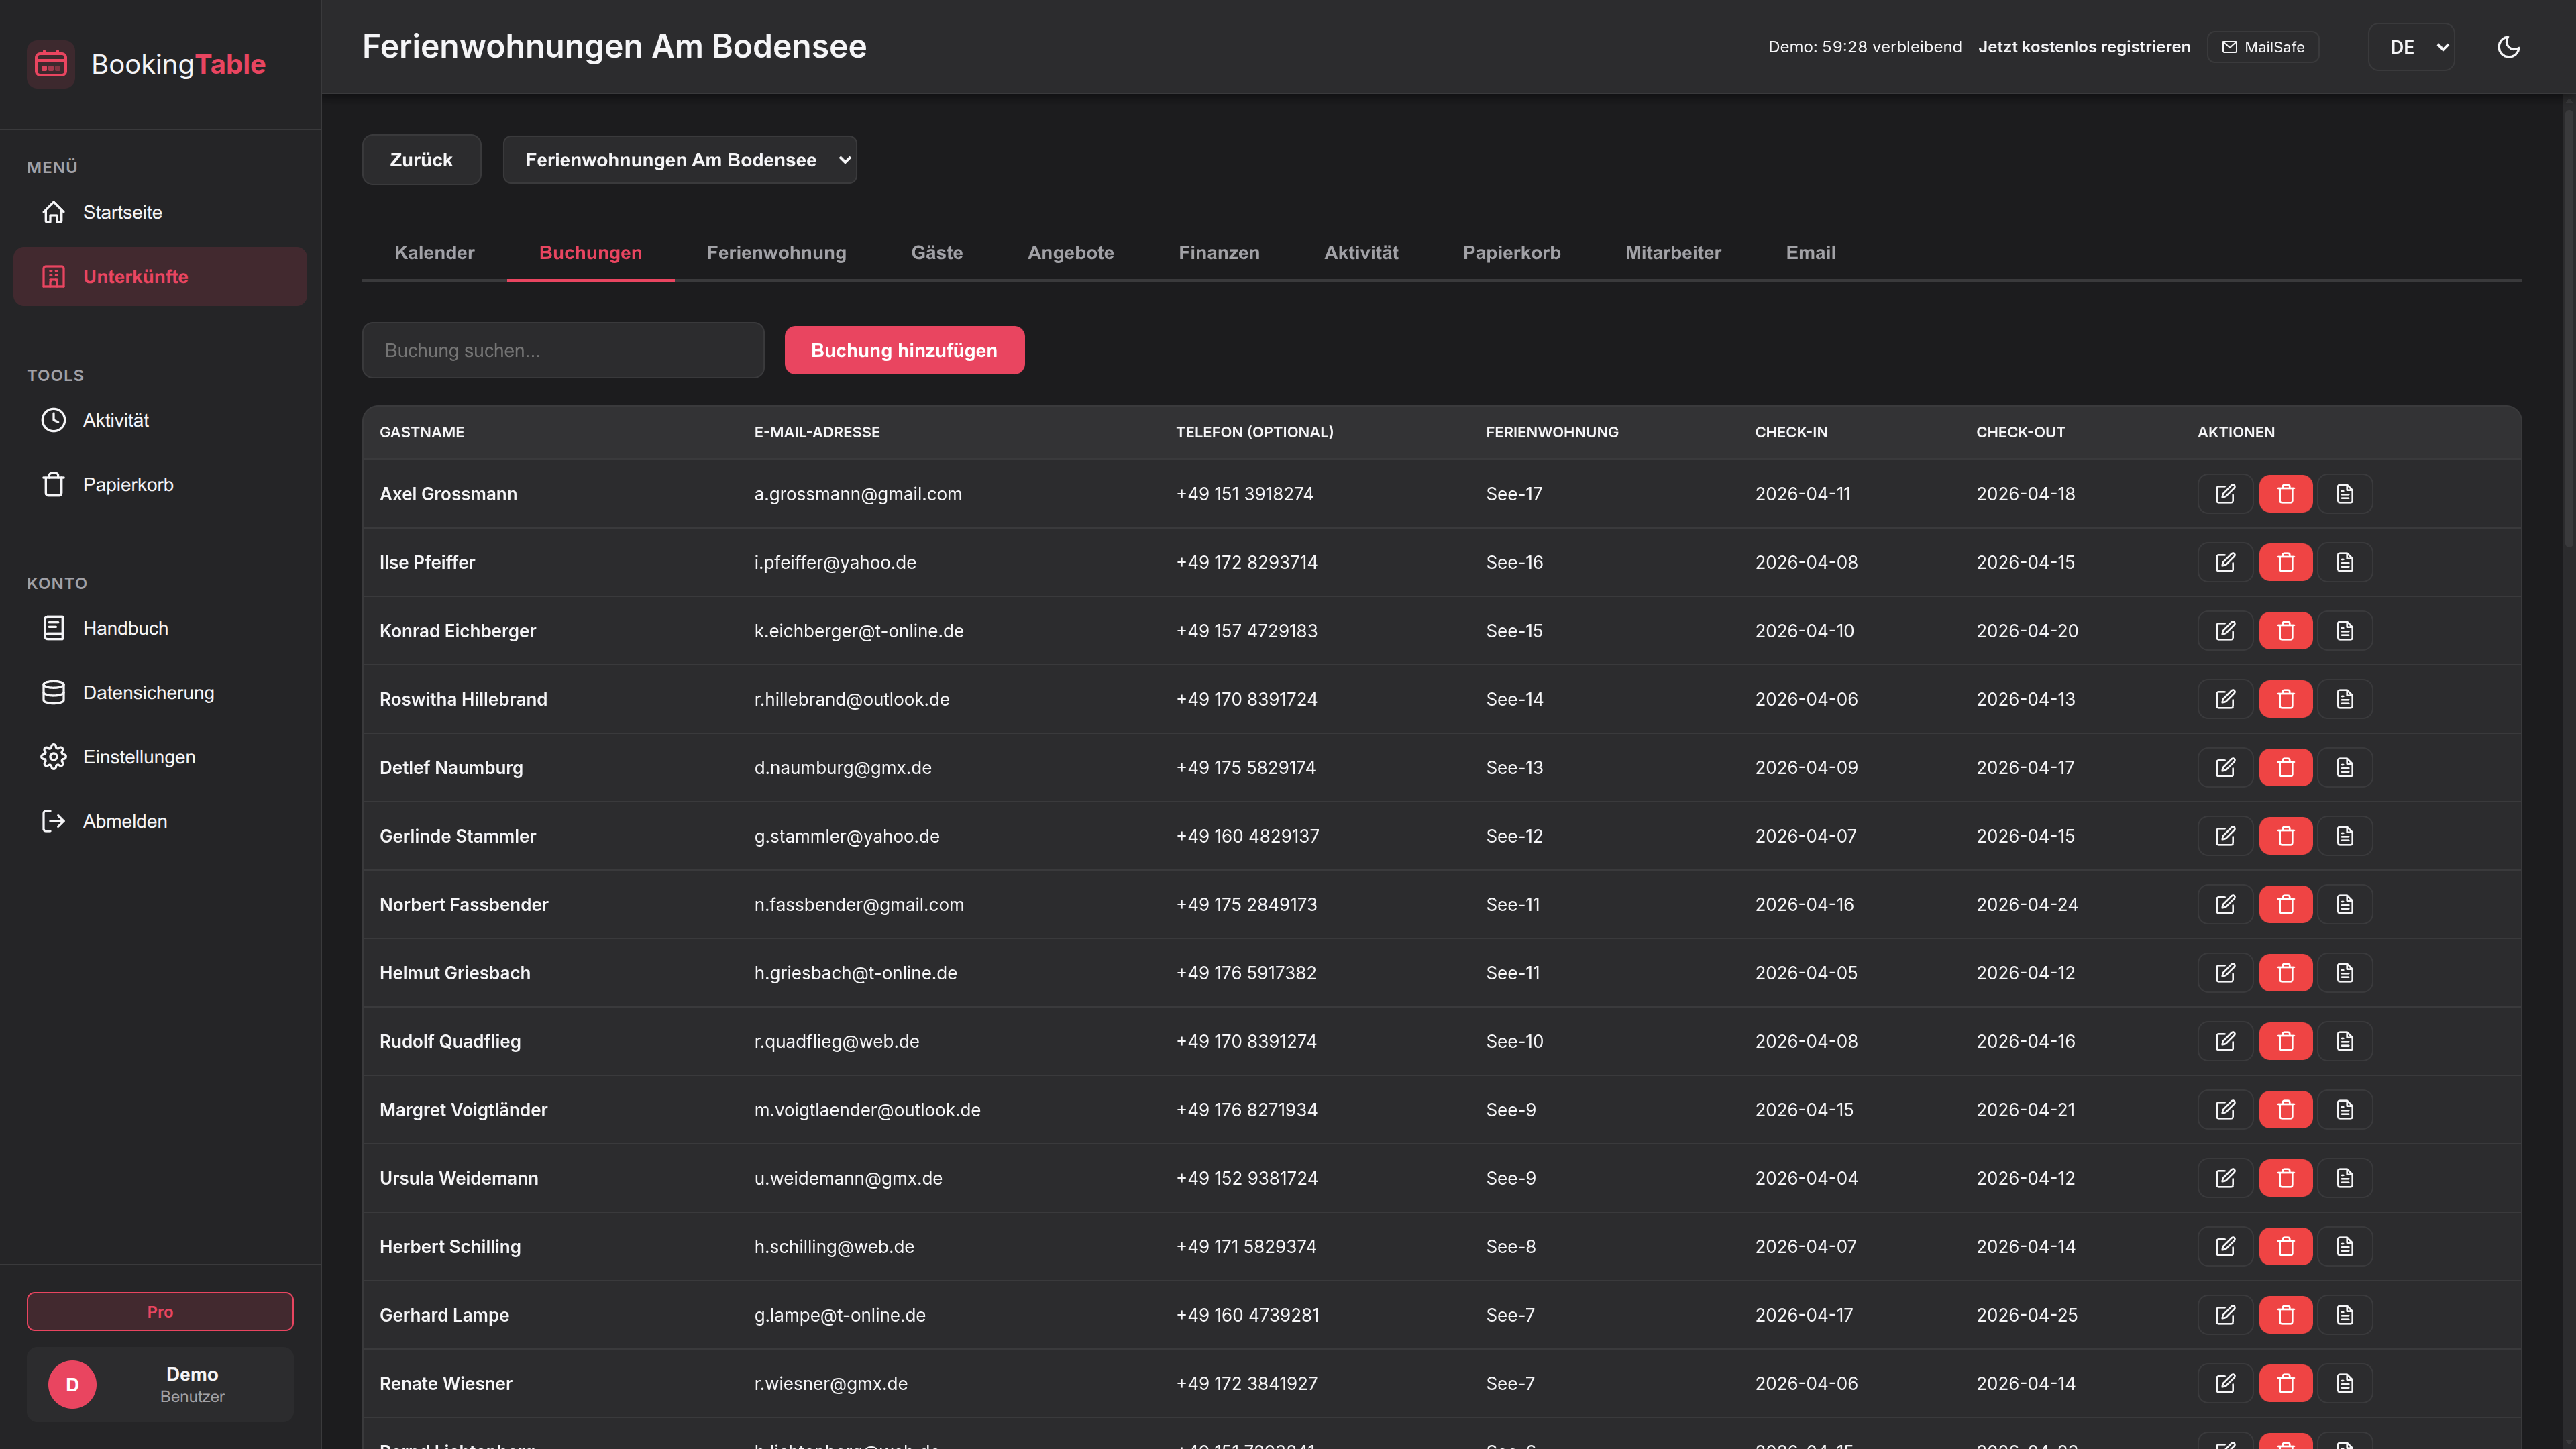The width and height of the screenshot is (2576, 1449).
Task: Delete Ursula Weidemann's booking
Action: pos(2286,1178)
